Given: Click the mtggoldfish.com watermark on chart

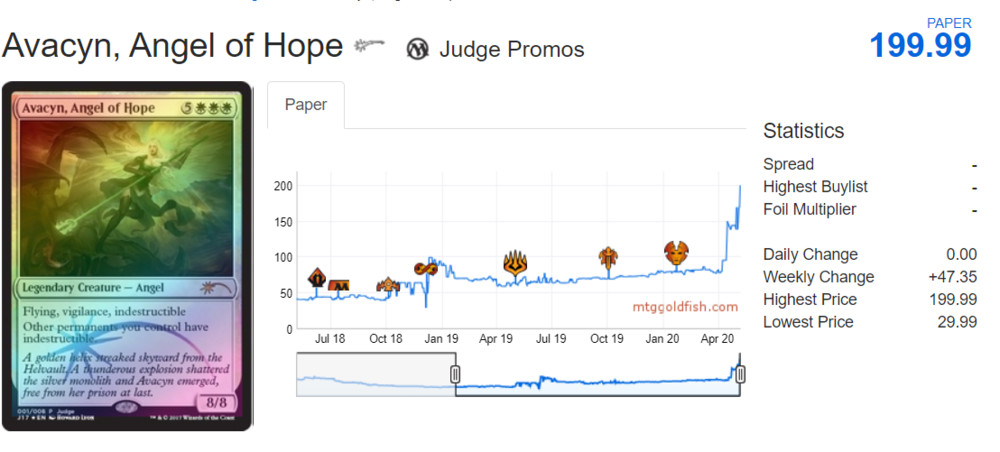Looking at the screenshot, I should click(685, 307).
